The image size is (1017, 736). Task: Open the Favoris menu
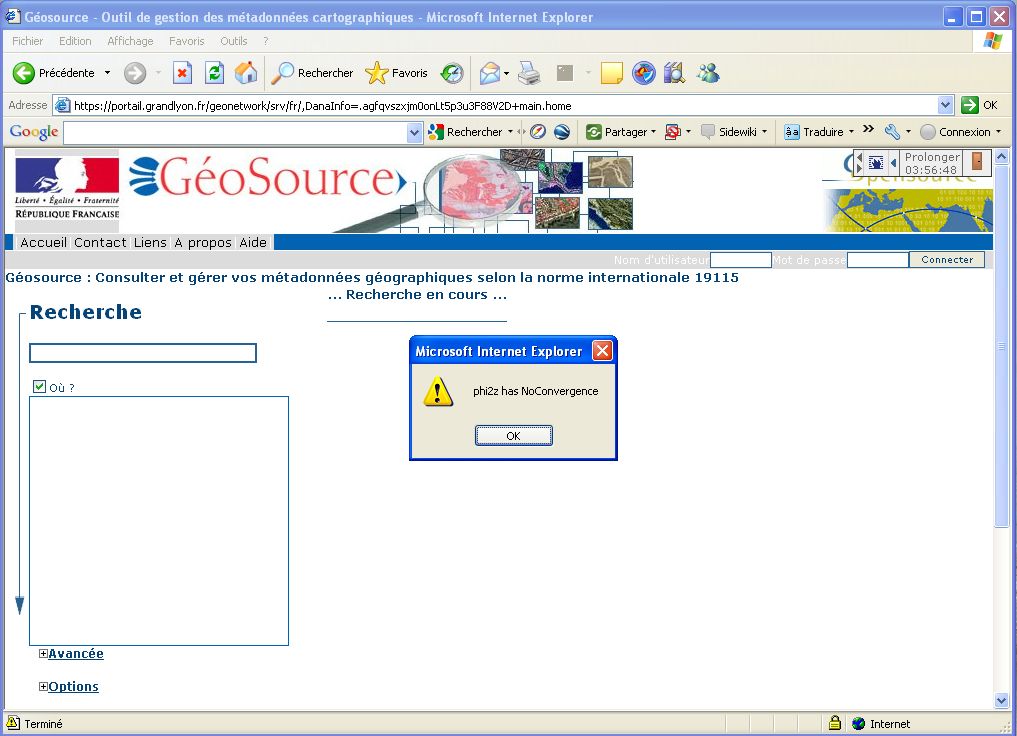pyautogui.click(x=187, y=41)
